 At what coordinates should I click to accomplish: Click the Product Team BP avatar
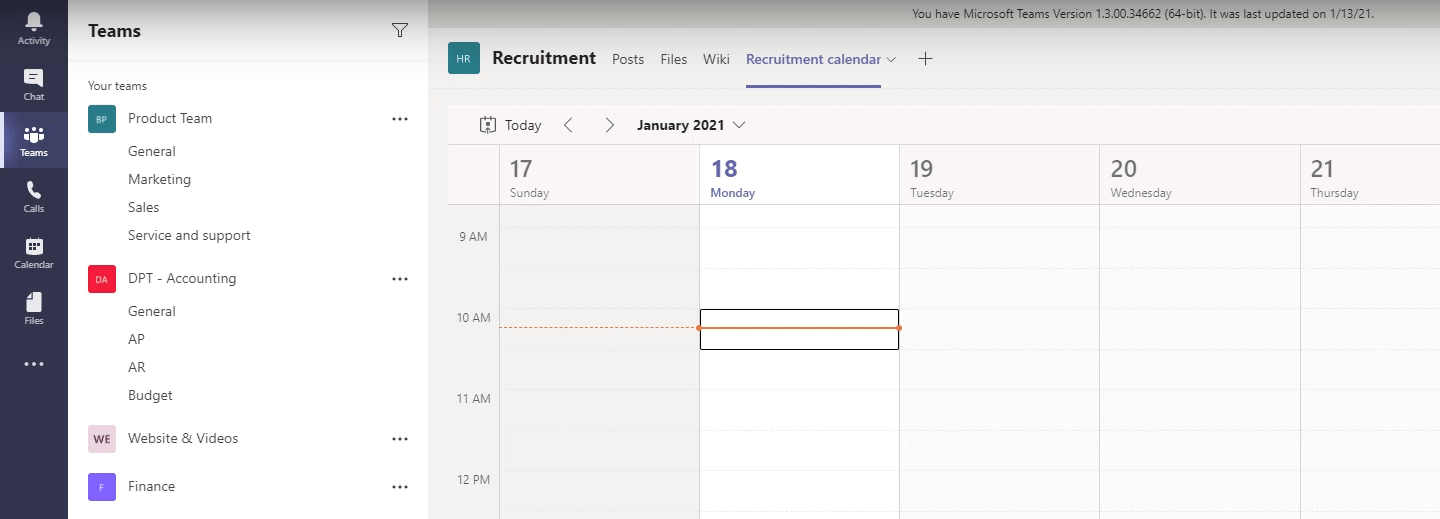tap(102, 118)
